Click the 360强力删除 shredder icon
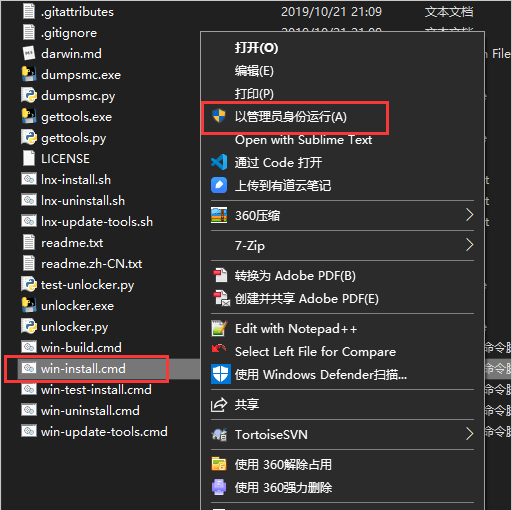Image resolution: width=512 pixels, height=510 pixels. coord(219,487)
